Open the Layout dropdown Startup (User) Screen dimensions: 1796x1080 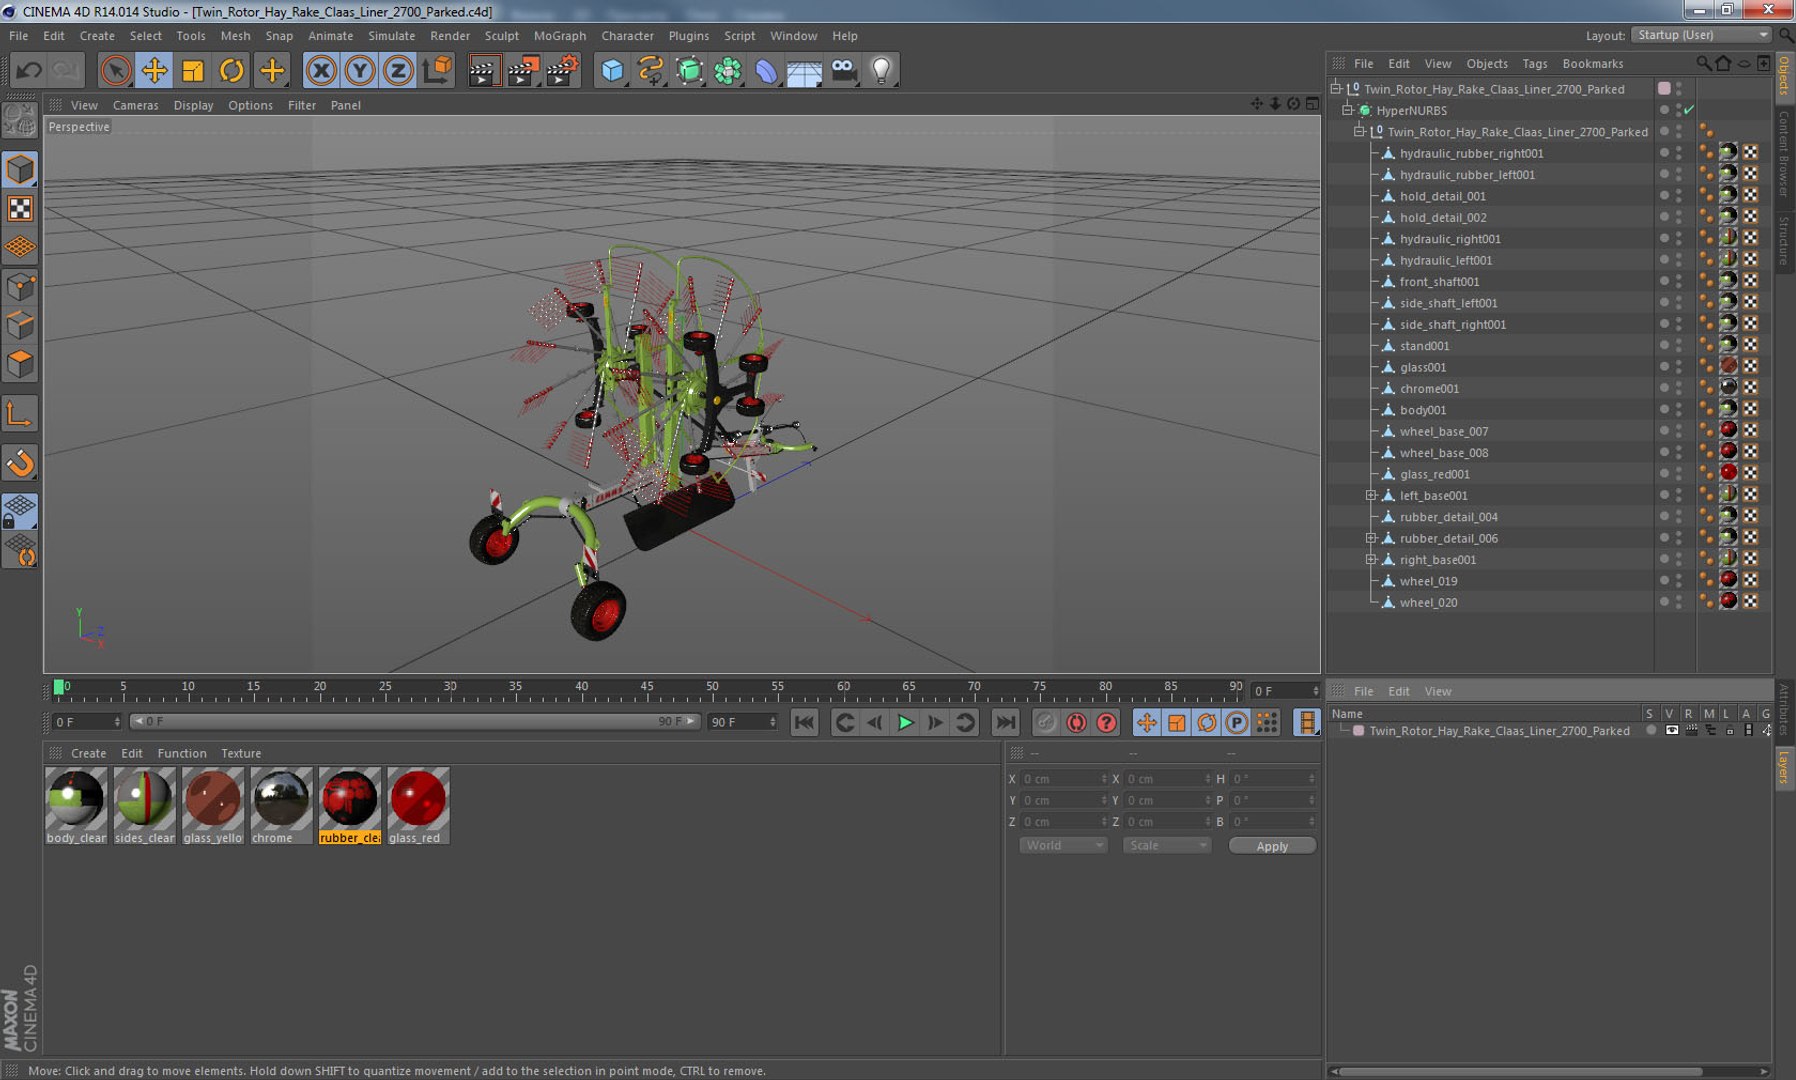click(1702, 35)
